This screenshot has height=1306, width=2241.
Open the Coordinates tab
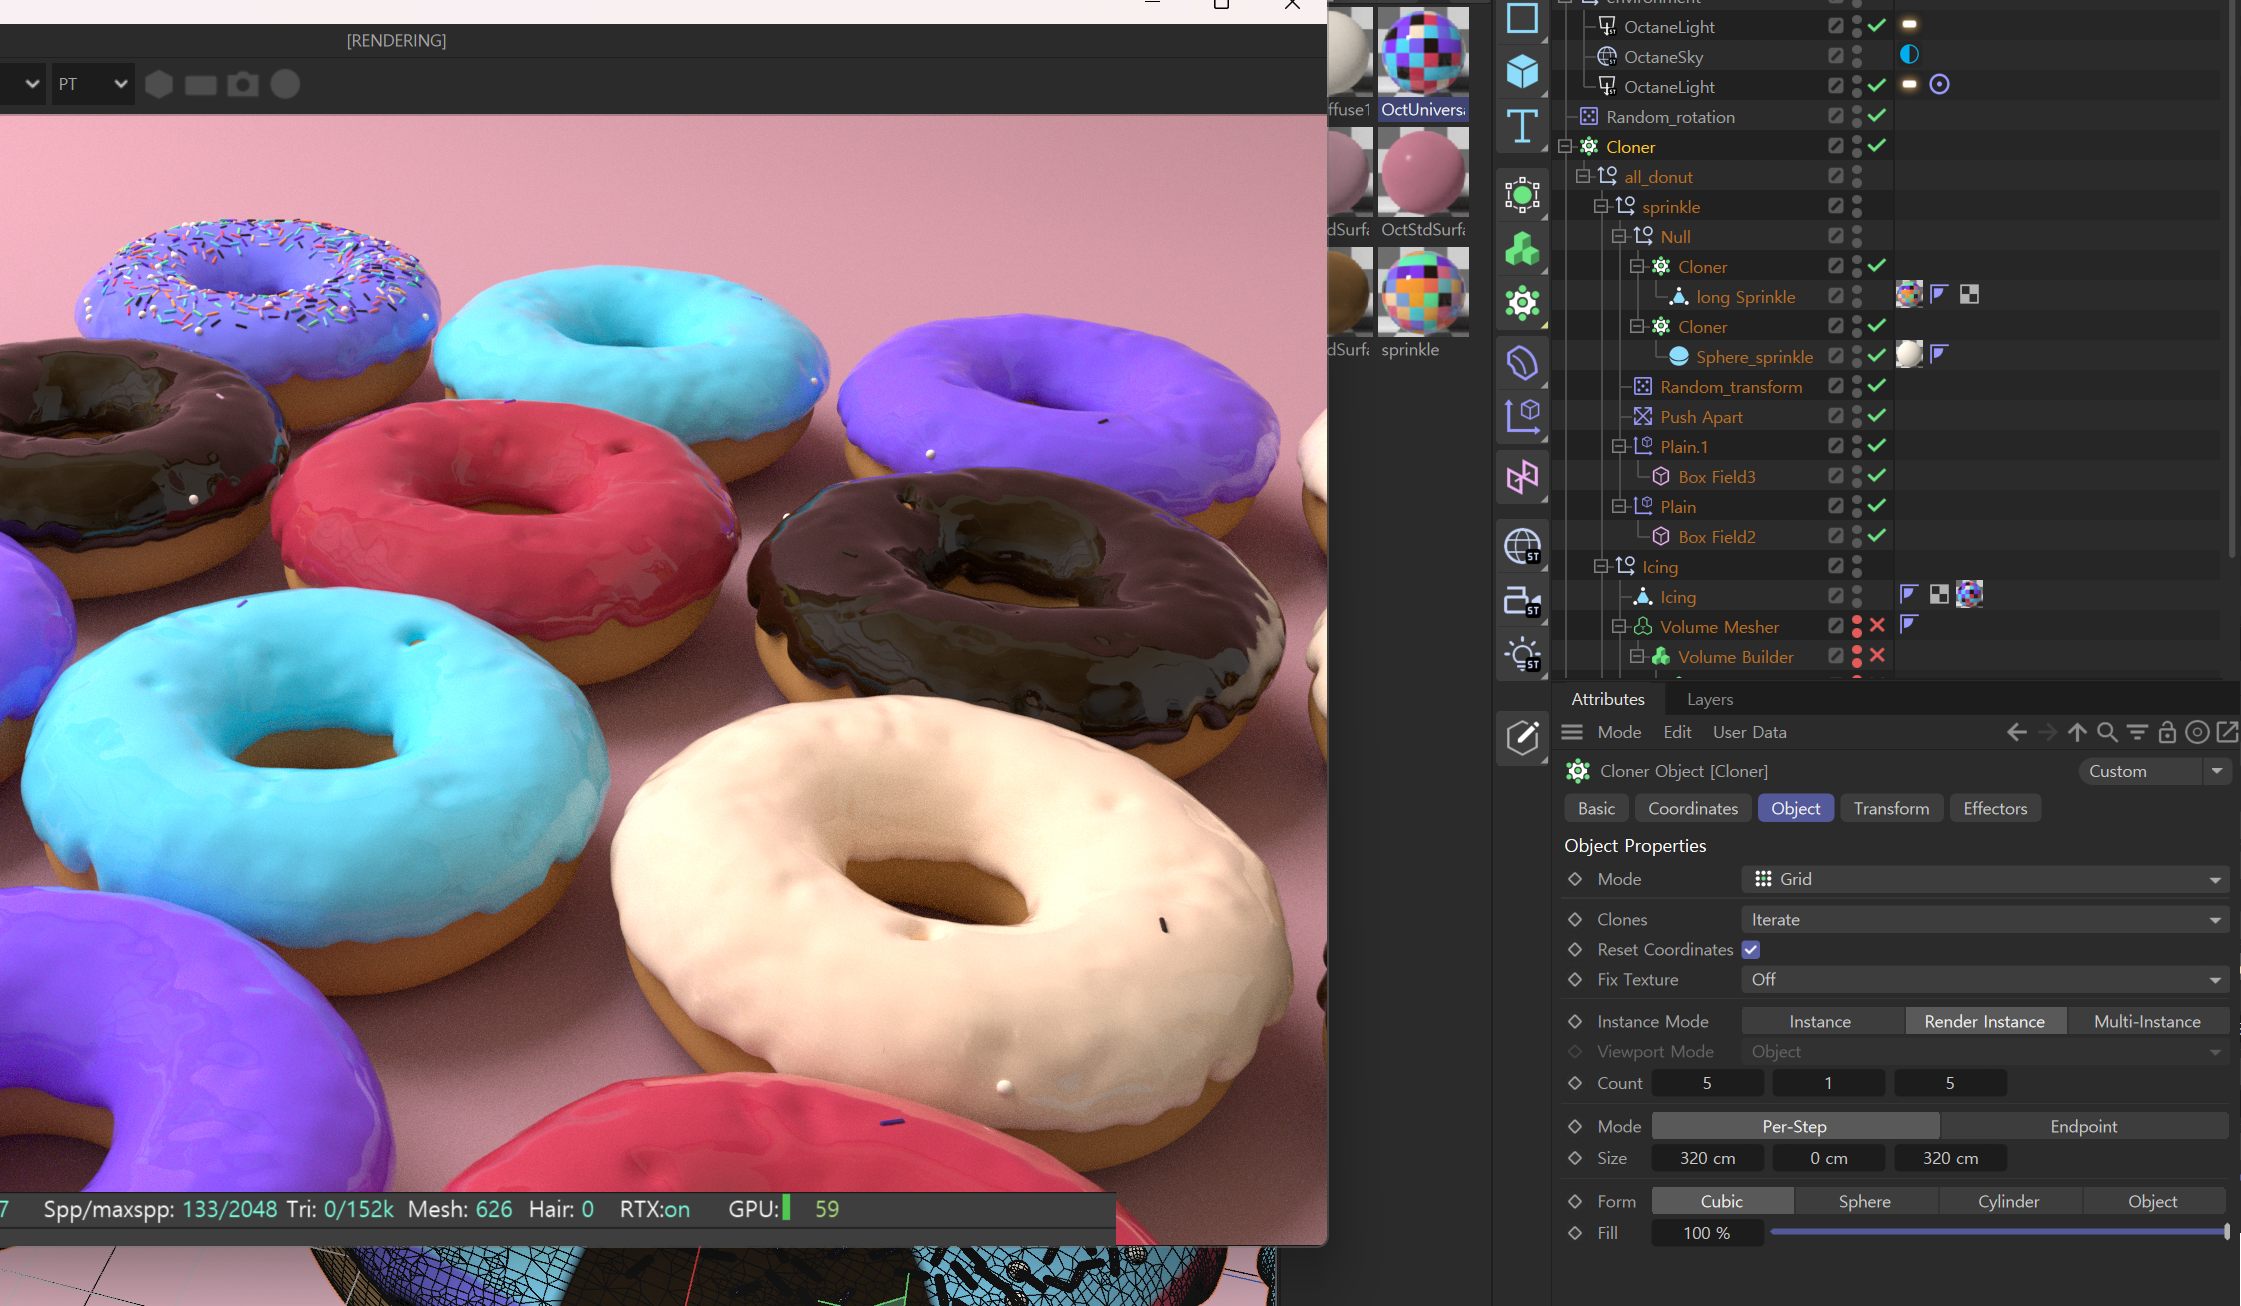pos(1692,808)
